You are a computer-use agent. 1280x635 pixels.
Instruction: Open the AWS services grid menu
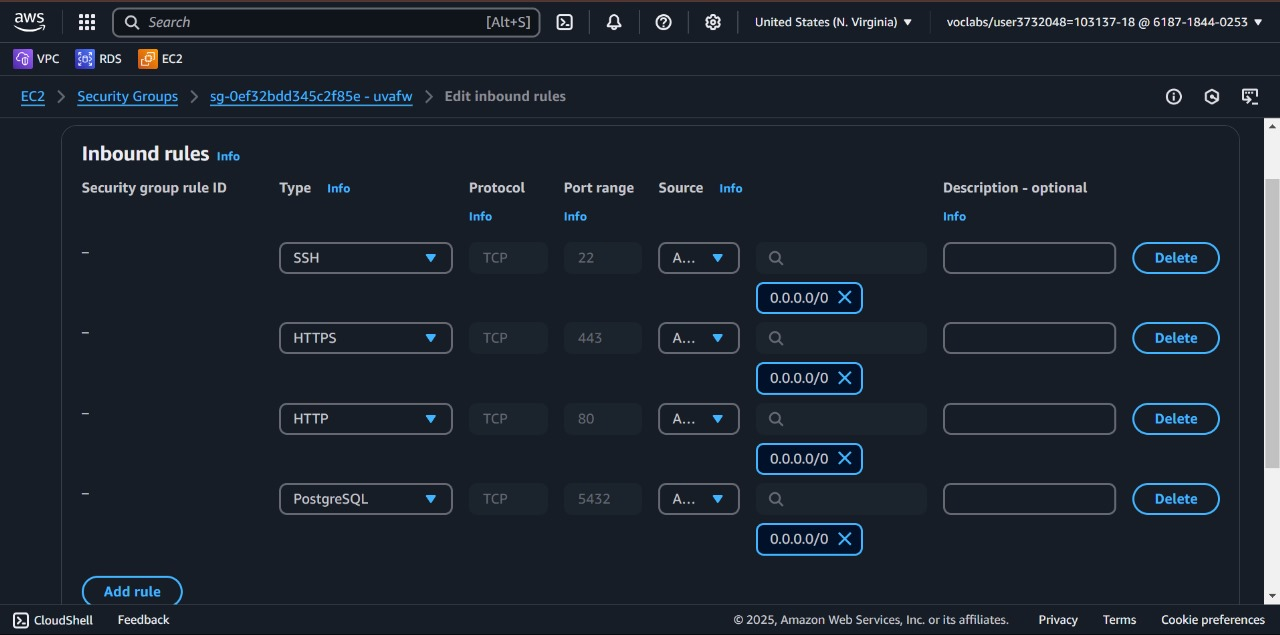[x=87, y=22]
